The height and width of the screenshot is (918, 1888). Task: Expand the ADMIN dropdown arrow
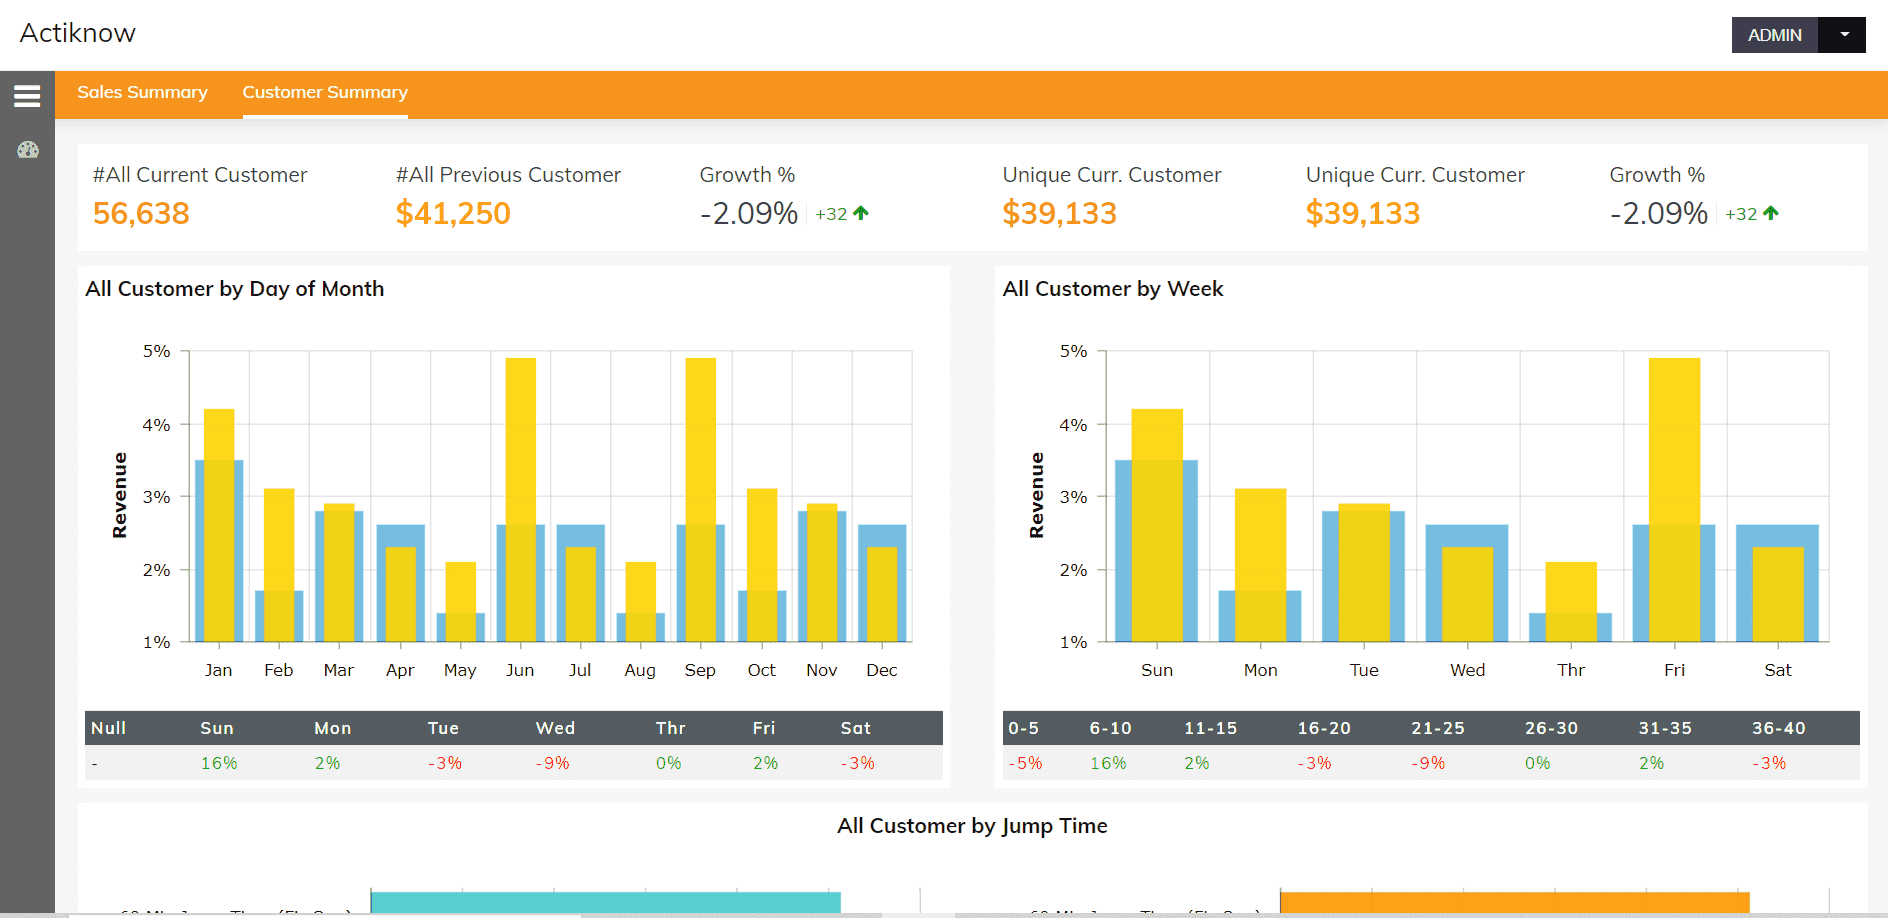pyautogui.click(x=1843, y=35)
